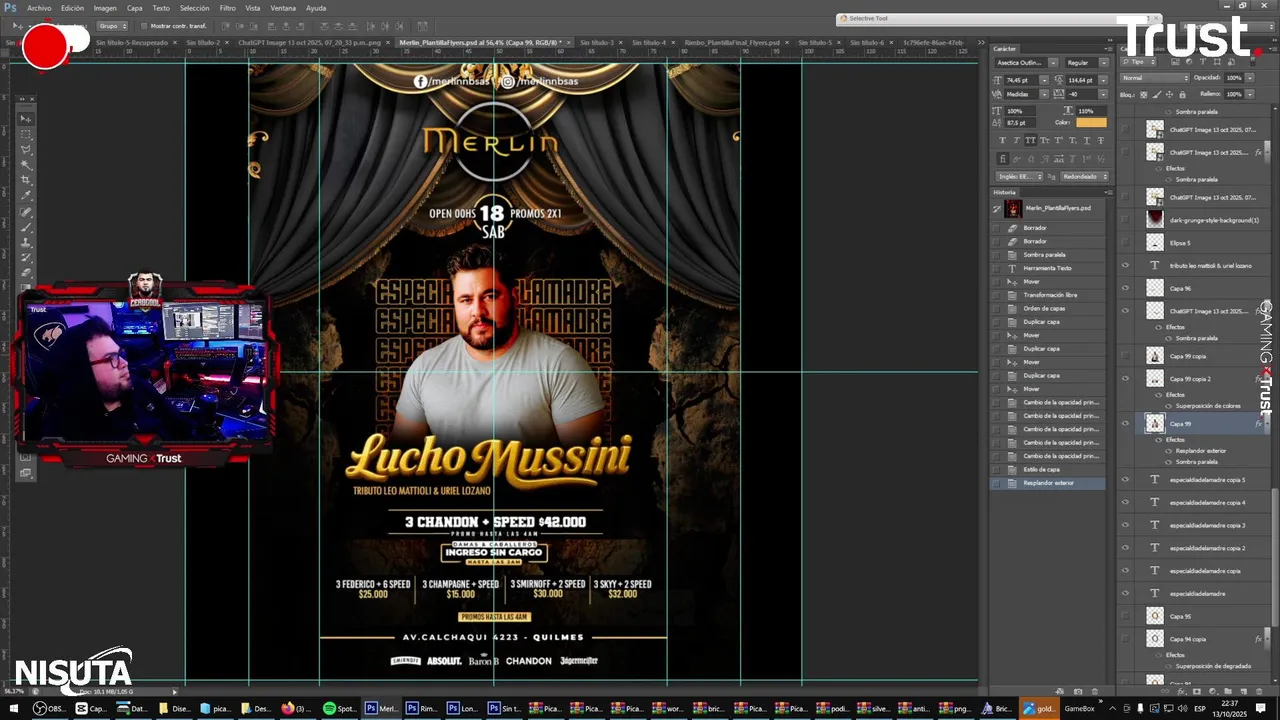1280x720 pixels.
Task: Select the Move tool in toolbox
Action: pos(26,118)
